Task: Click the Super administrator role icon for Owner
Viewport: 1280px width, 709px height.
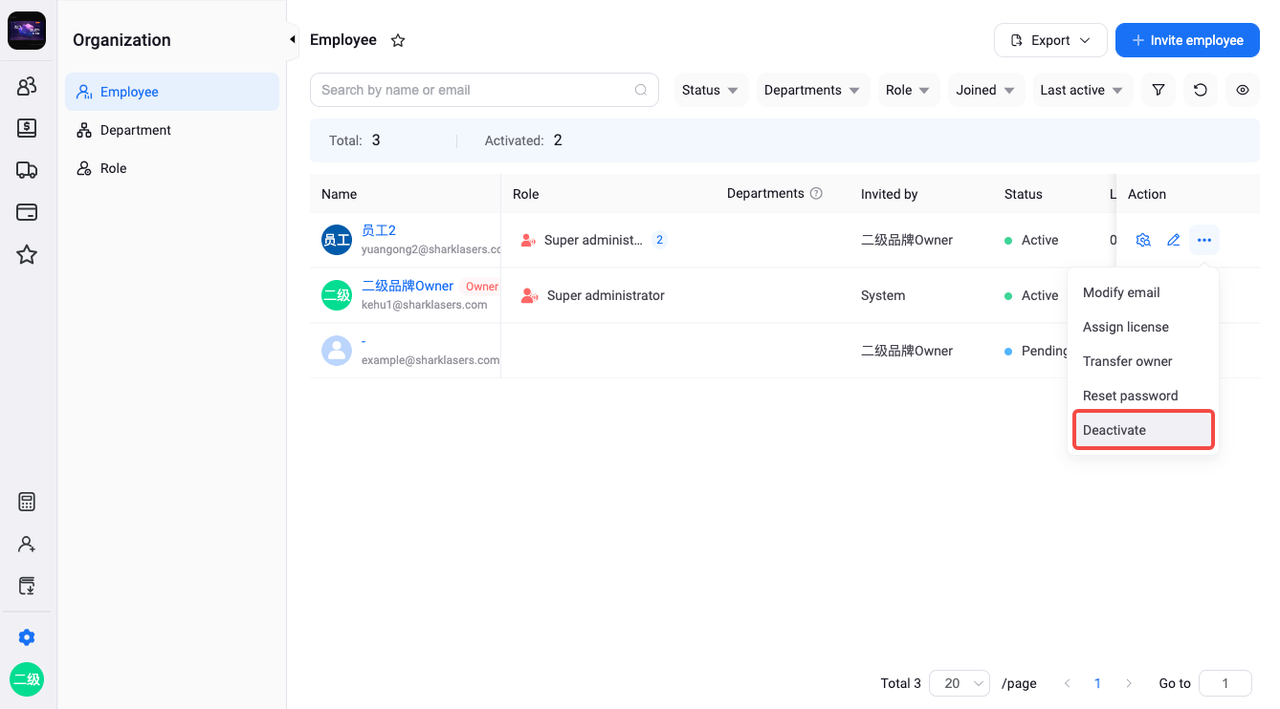Action: (528, 296)
